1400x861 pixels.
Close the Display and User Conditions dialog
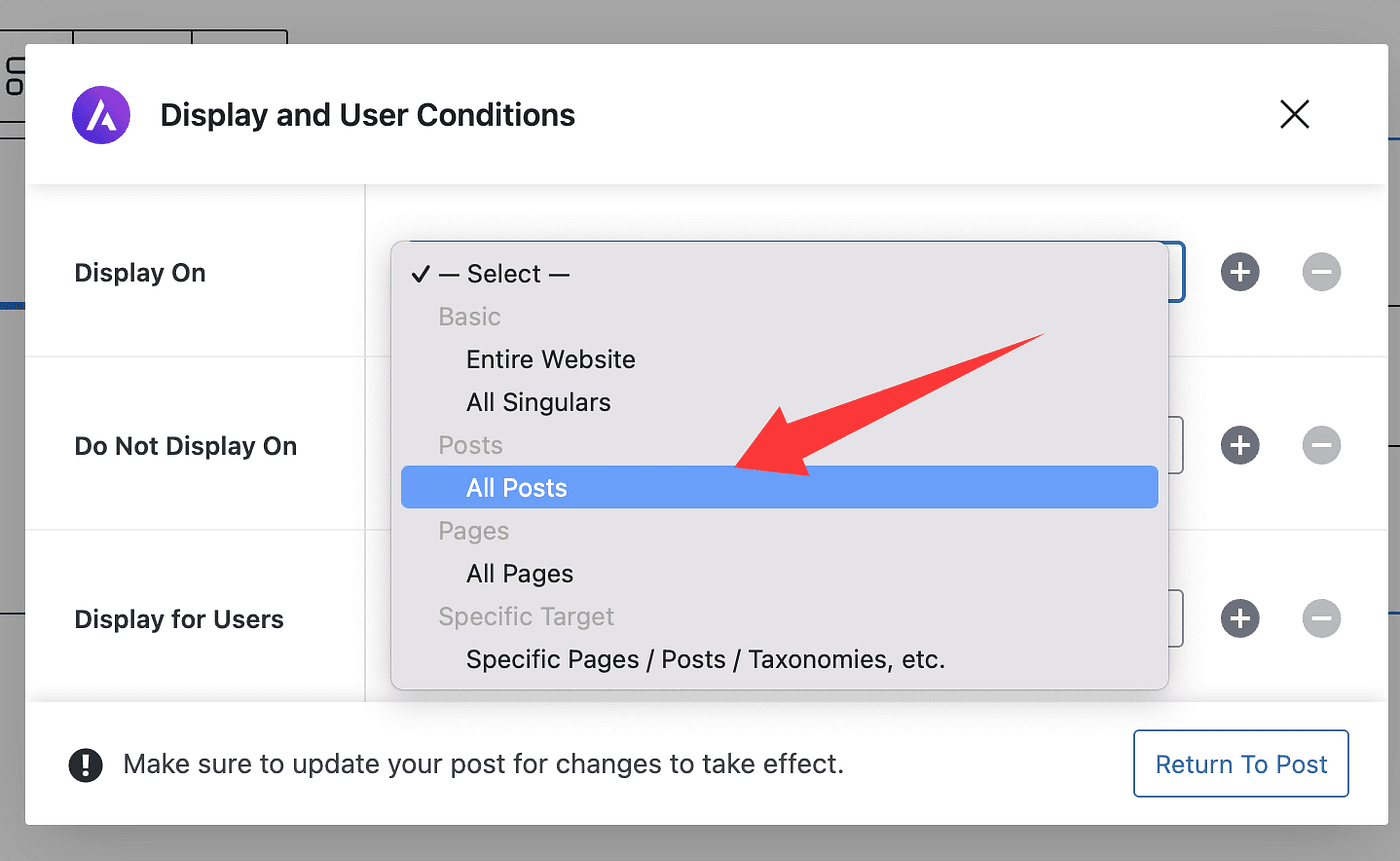coord(1294,115)
